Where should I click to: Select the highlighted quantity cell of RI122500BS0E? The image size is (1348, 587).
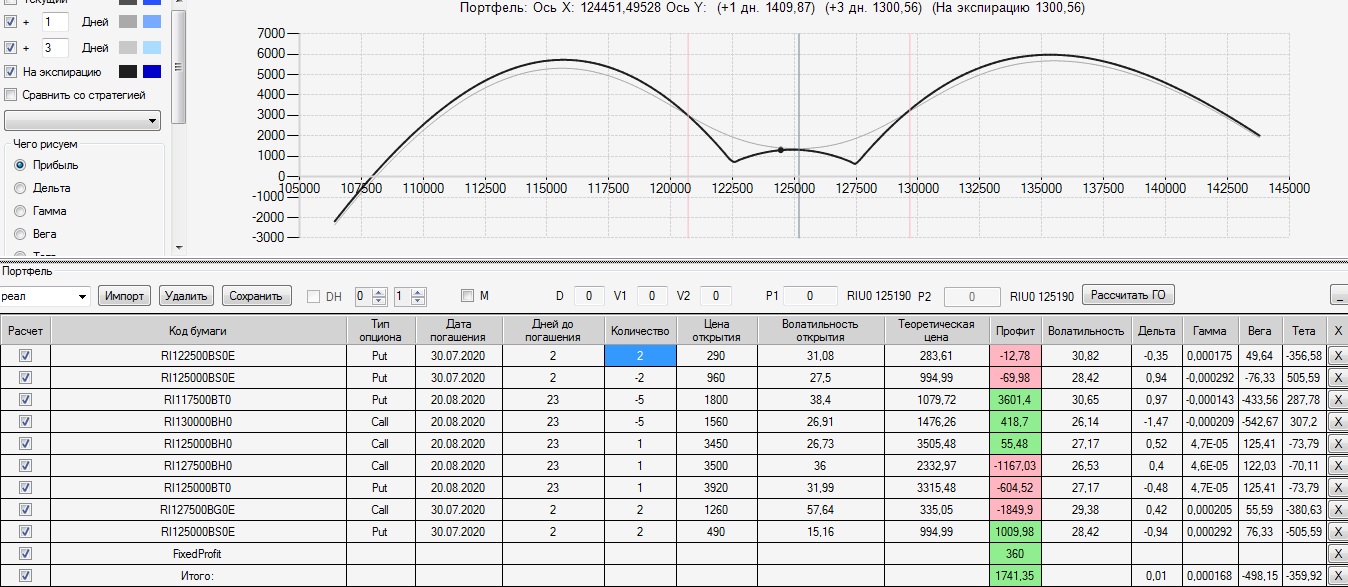pyautogui.click(x=641, y=355)
